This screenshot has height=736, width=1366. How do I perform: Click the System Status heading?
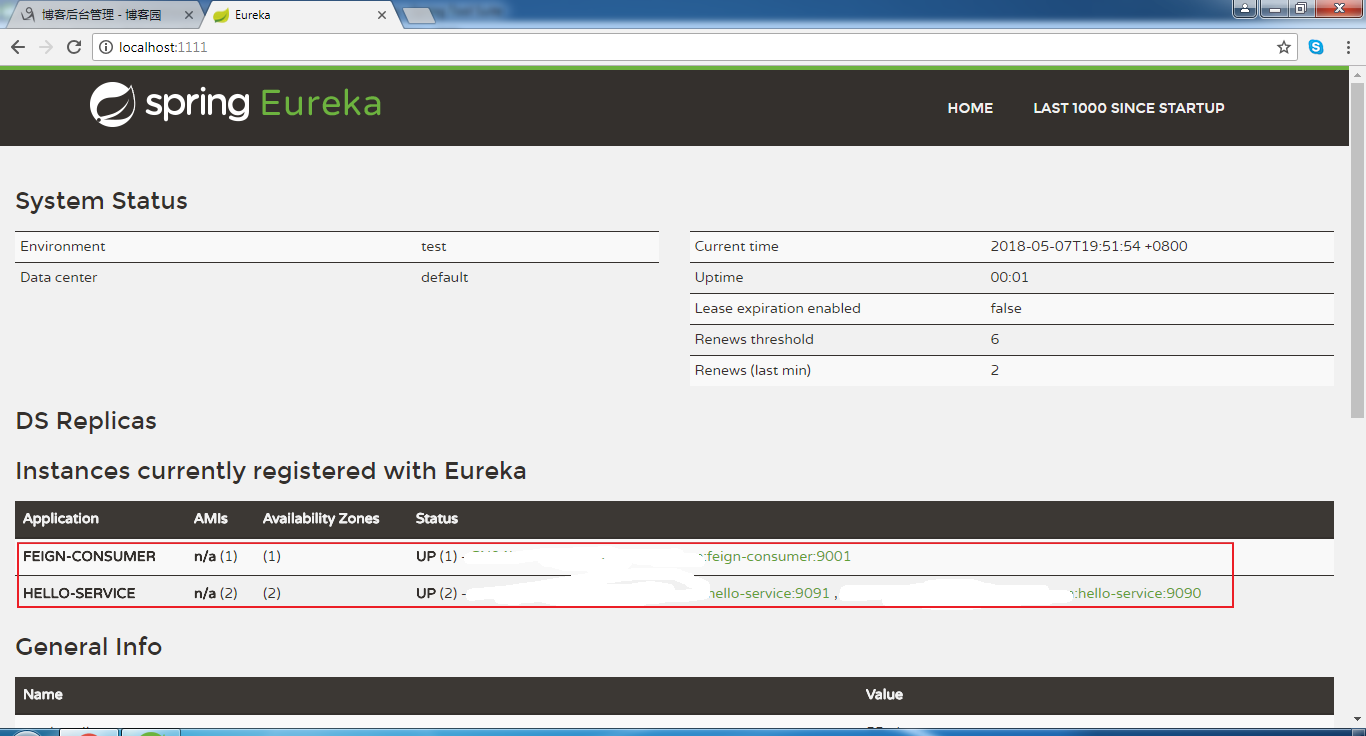(x=101, y=201)
